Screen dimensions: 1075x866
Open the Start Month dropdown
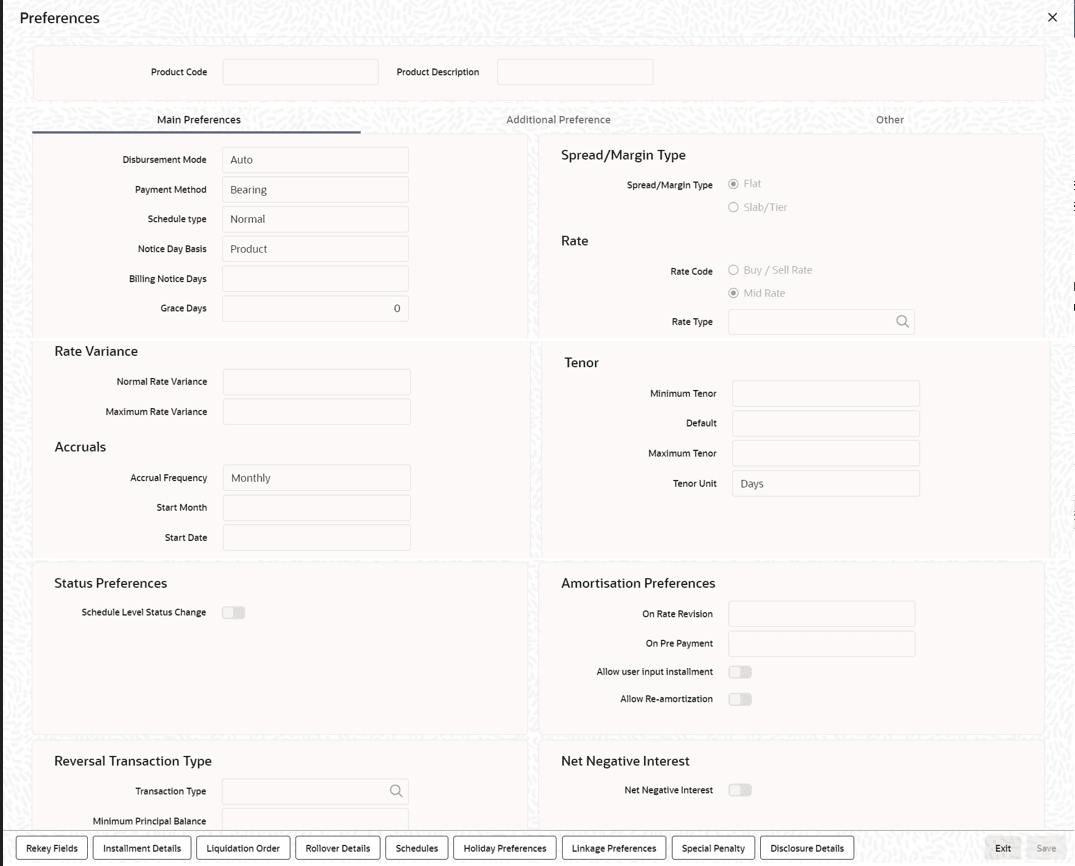click(317, 507)
